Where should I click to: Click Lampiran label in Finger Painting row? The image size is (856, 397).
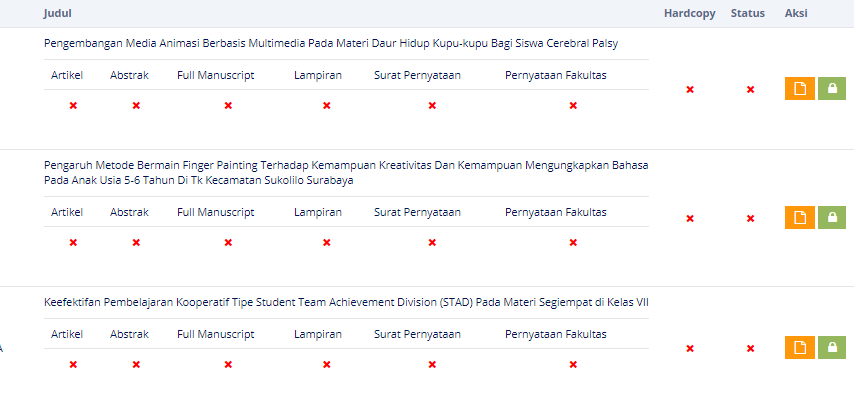[318, 212]
